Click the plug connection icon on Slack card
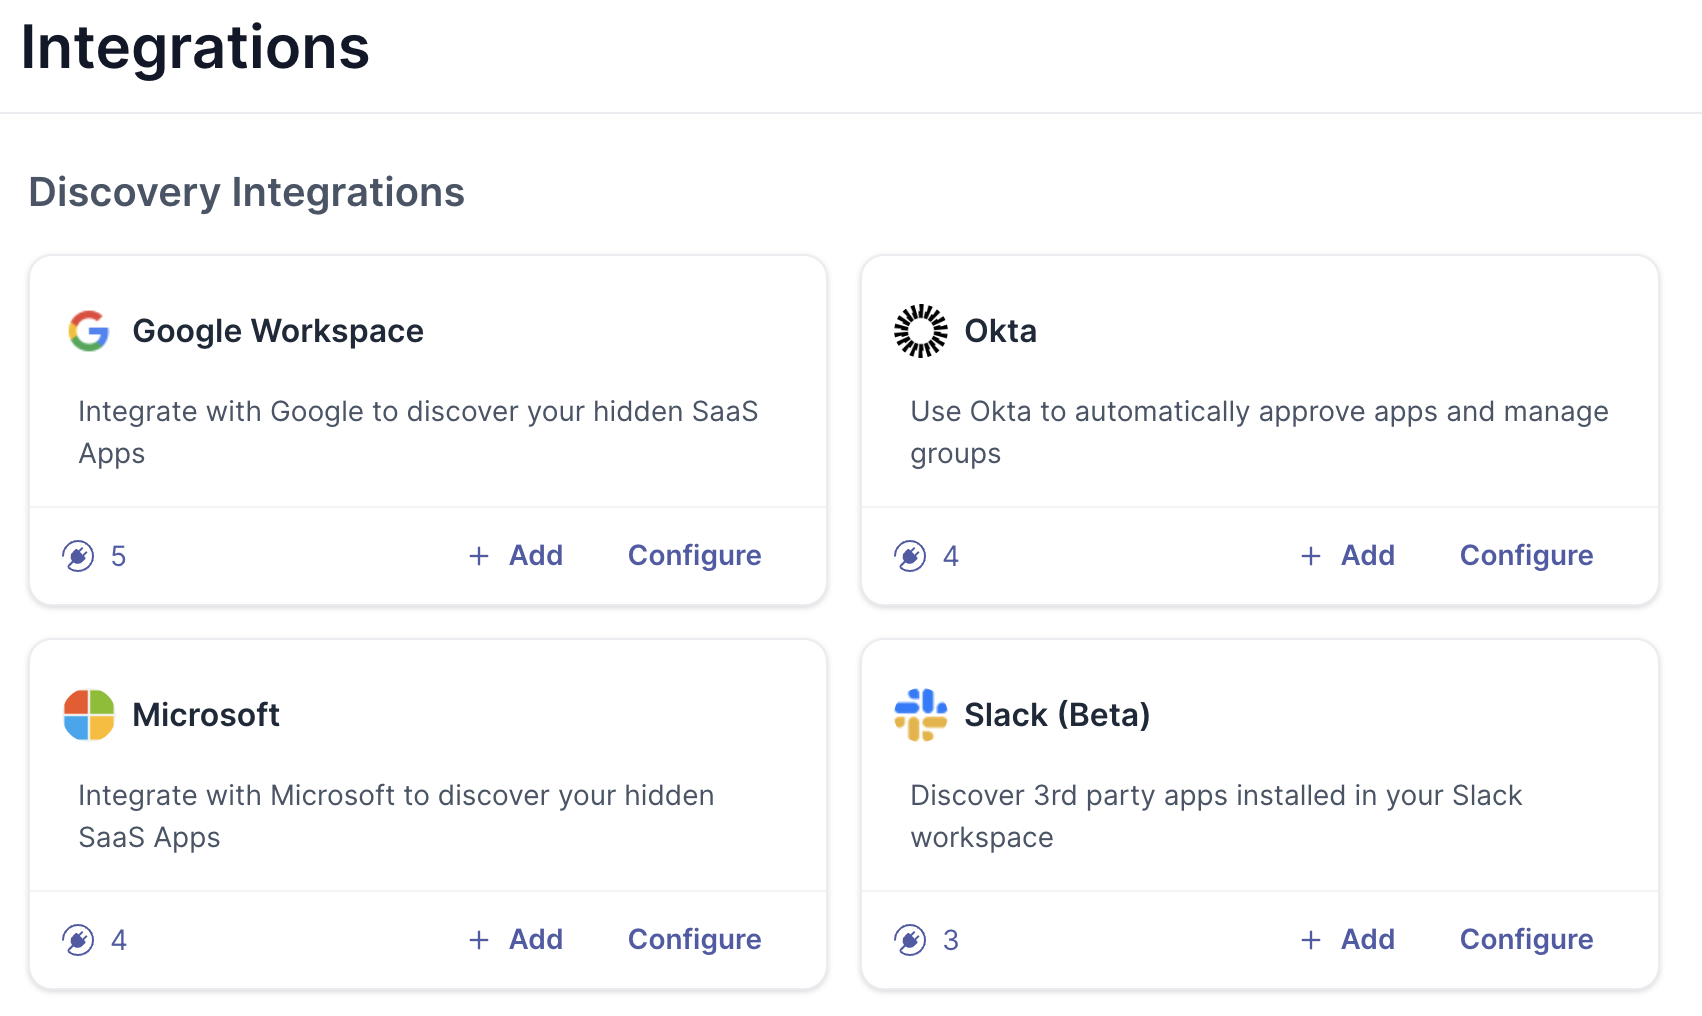Screen dimensions: 1702x1016 910,940
